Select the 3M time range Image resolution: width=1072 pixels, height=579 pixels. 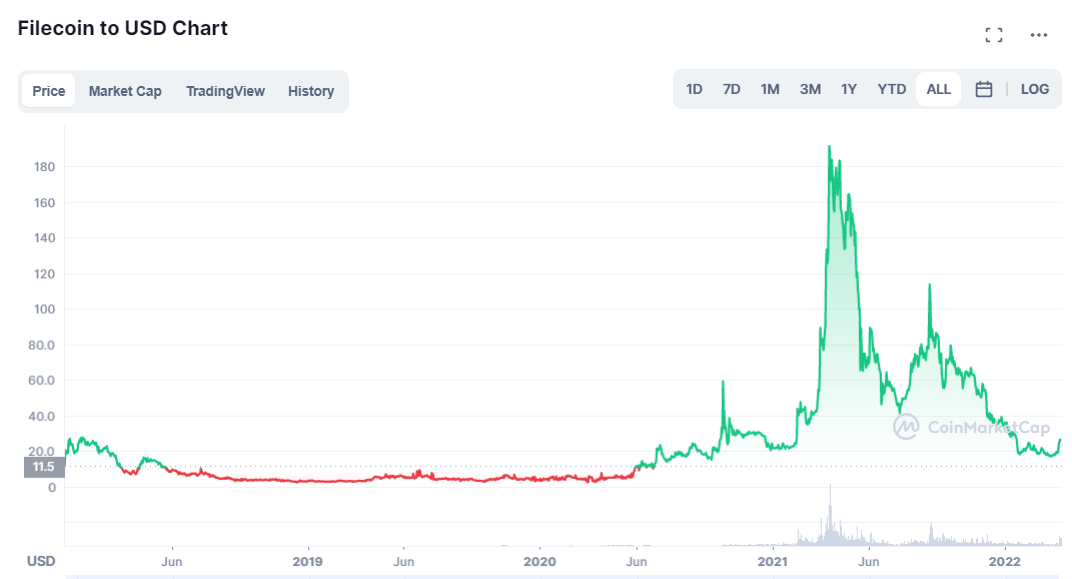[810, 89]
